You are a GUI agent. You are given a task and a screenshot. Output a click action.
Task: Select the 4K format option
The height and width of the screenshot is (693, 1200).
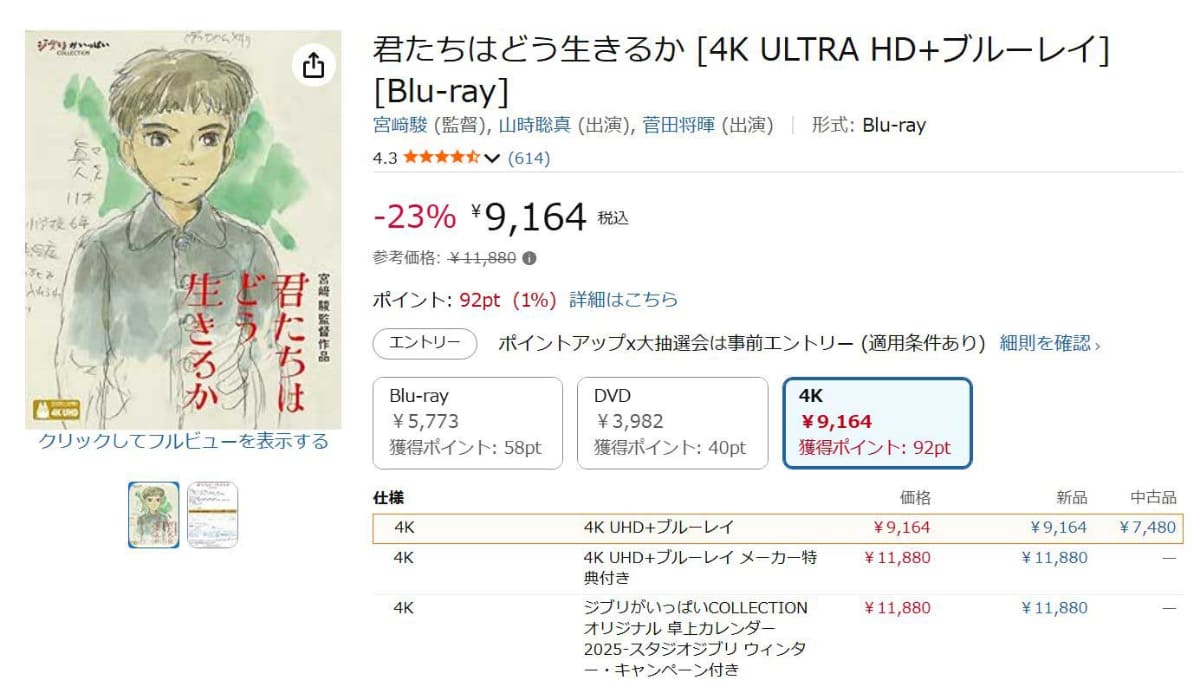click(877, 423)
